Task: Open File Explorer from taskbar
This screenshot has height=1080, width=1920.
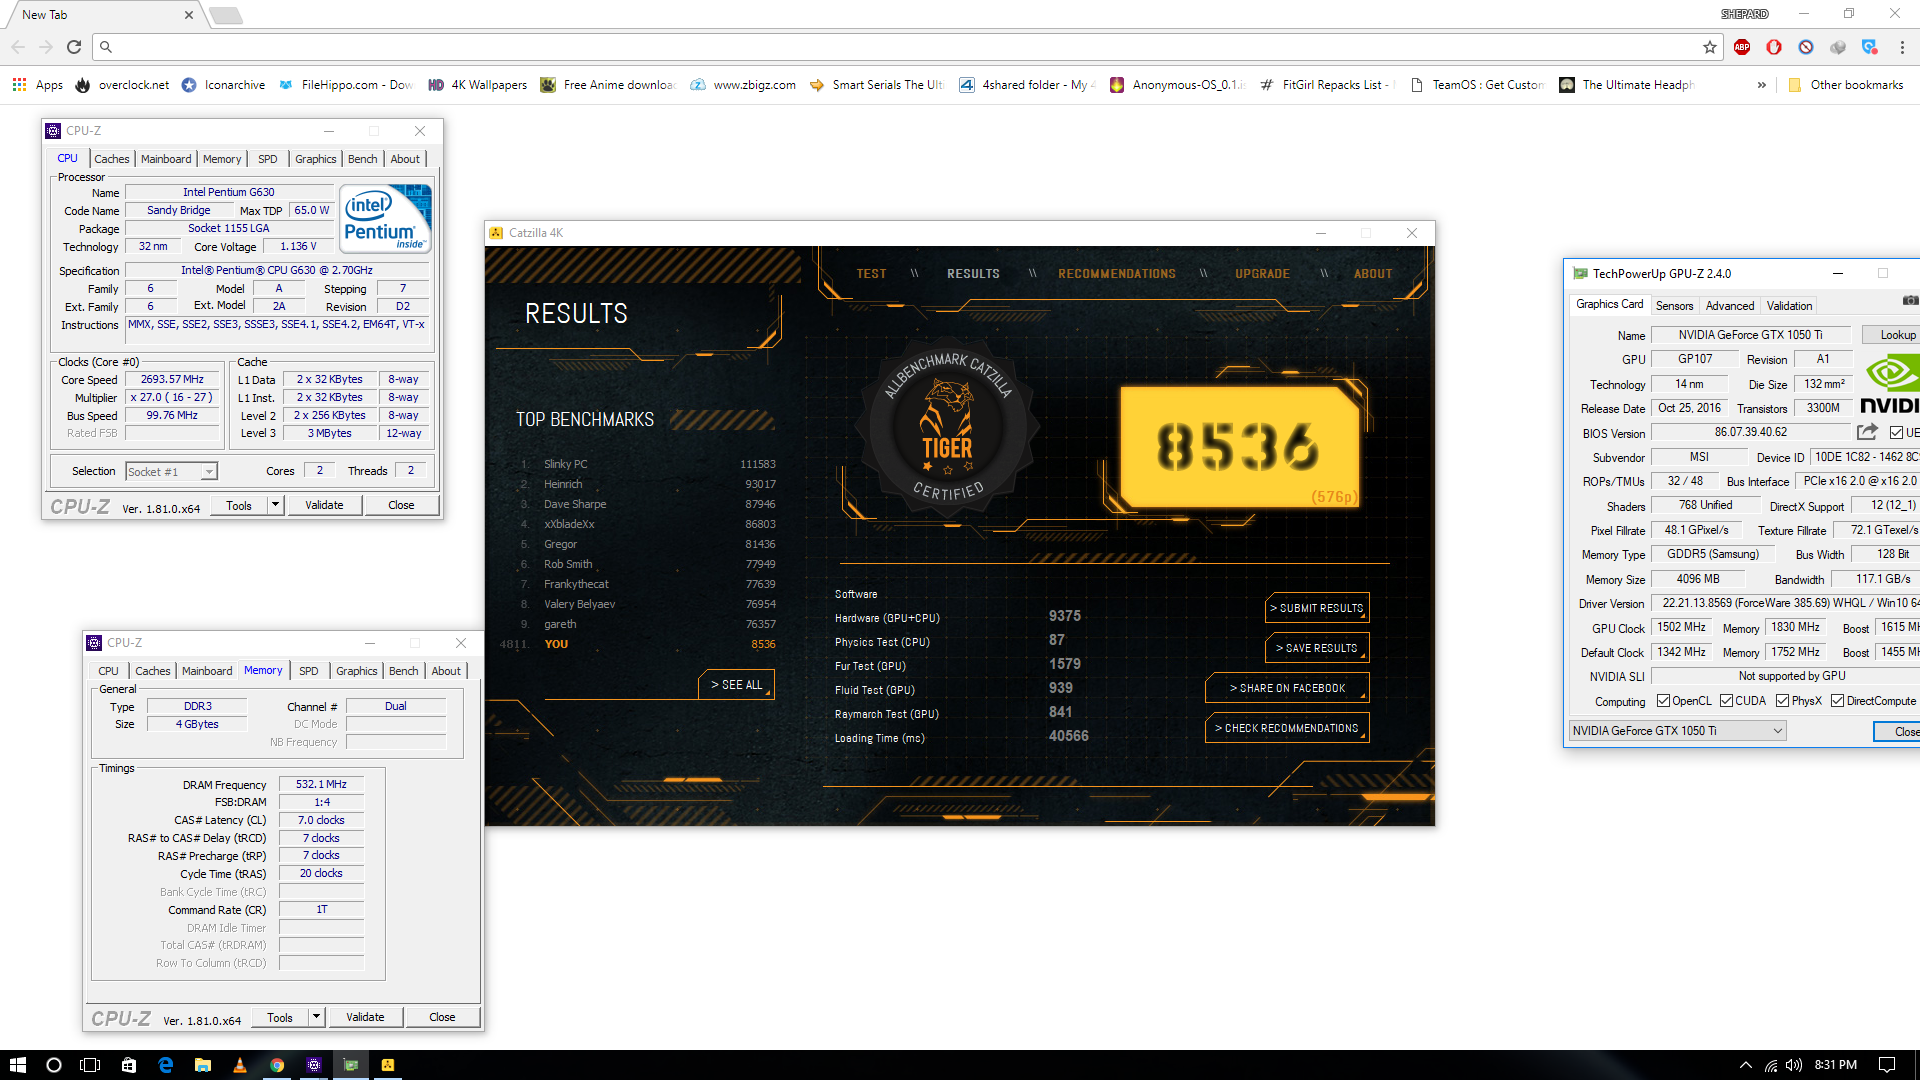Action: click(202, 1065)
